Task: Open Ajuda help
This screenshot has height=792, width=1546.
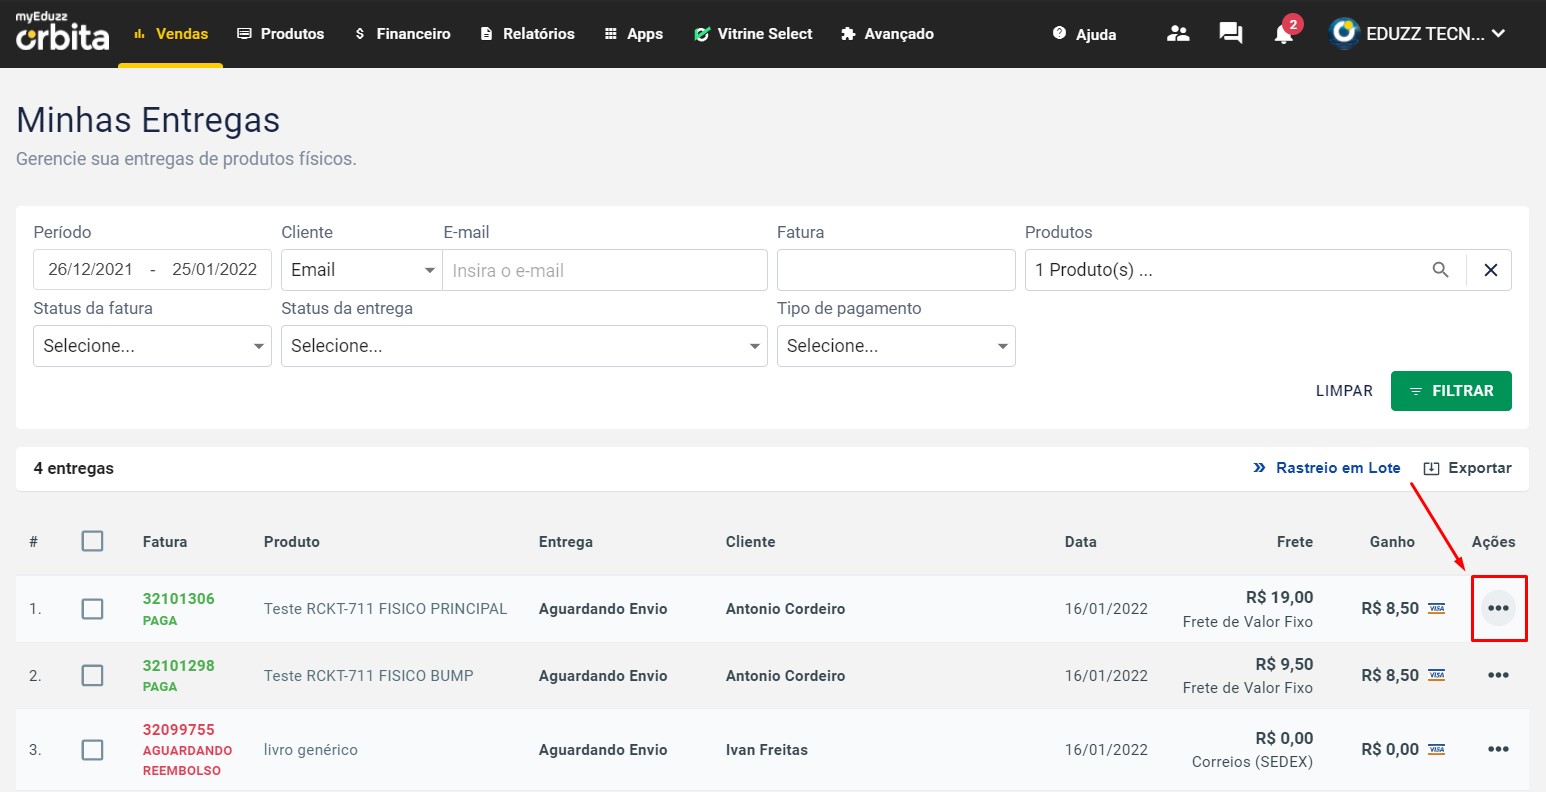Action: point(1084,34)
